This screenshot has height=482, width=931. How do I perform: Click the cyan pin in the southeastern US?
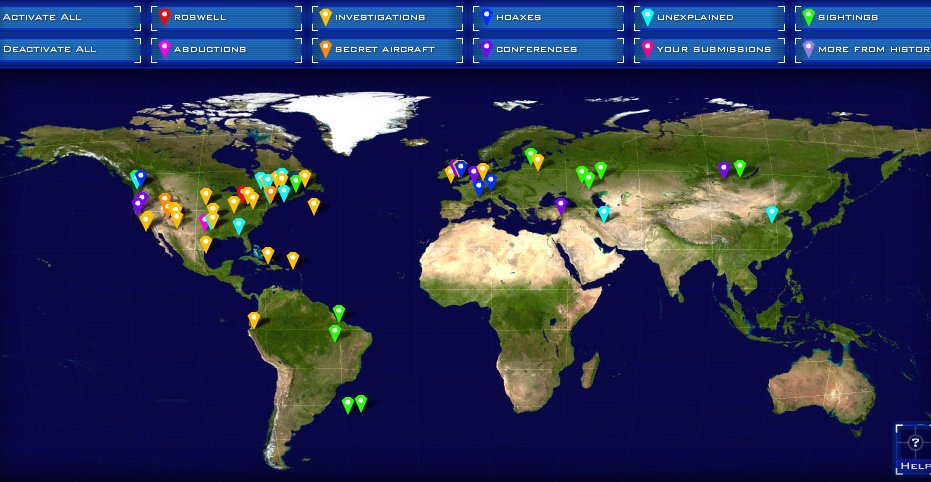coord(239,226)
